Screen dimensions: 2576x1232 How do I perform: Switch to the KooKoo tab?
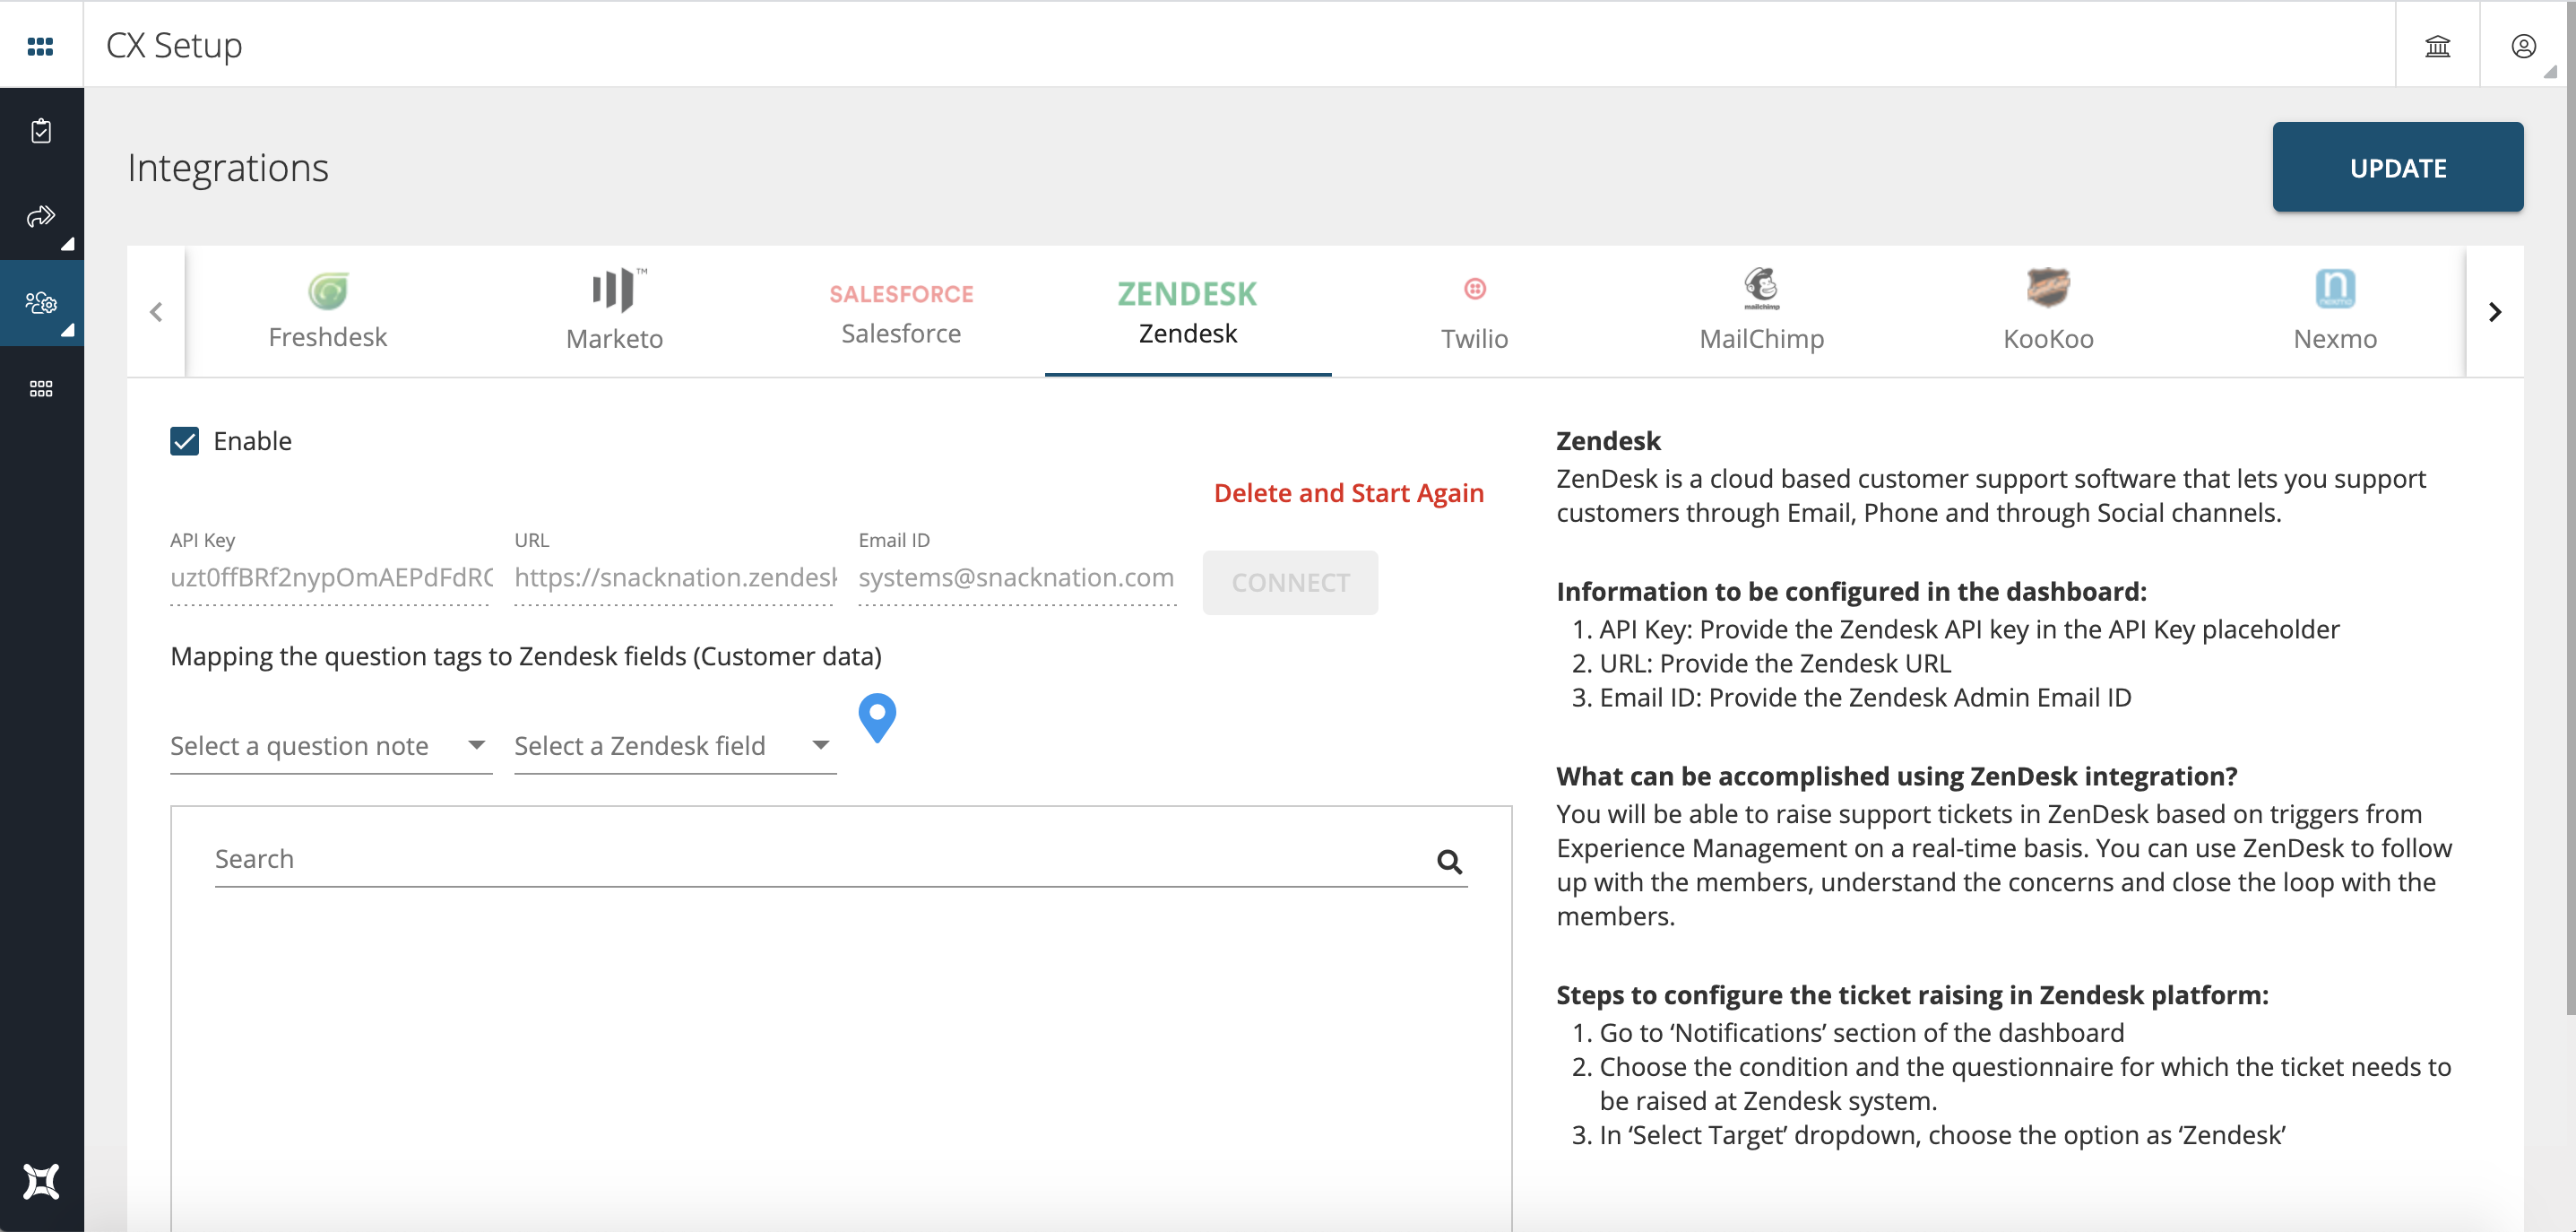2048,311
